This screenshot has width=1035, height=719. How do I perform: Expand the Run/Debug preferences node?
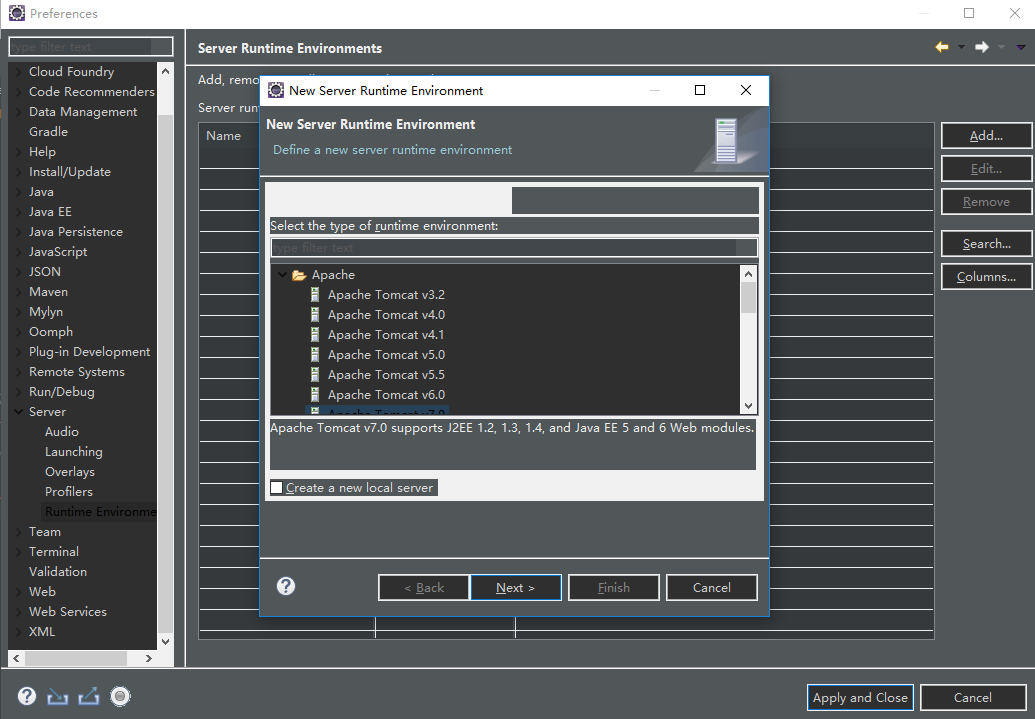click(18, 392)
